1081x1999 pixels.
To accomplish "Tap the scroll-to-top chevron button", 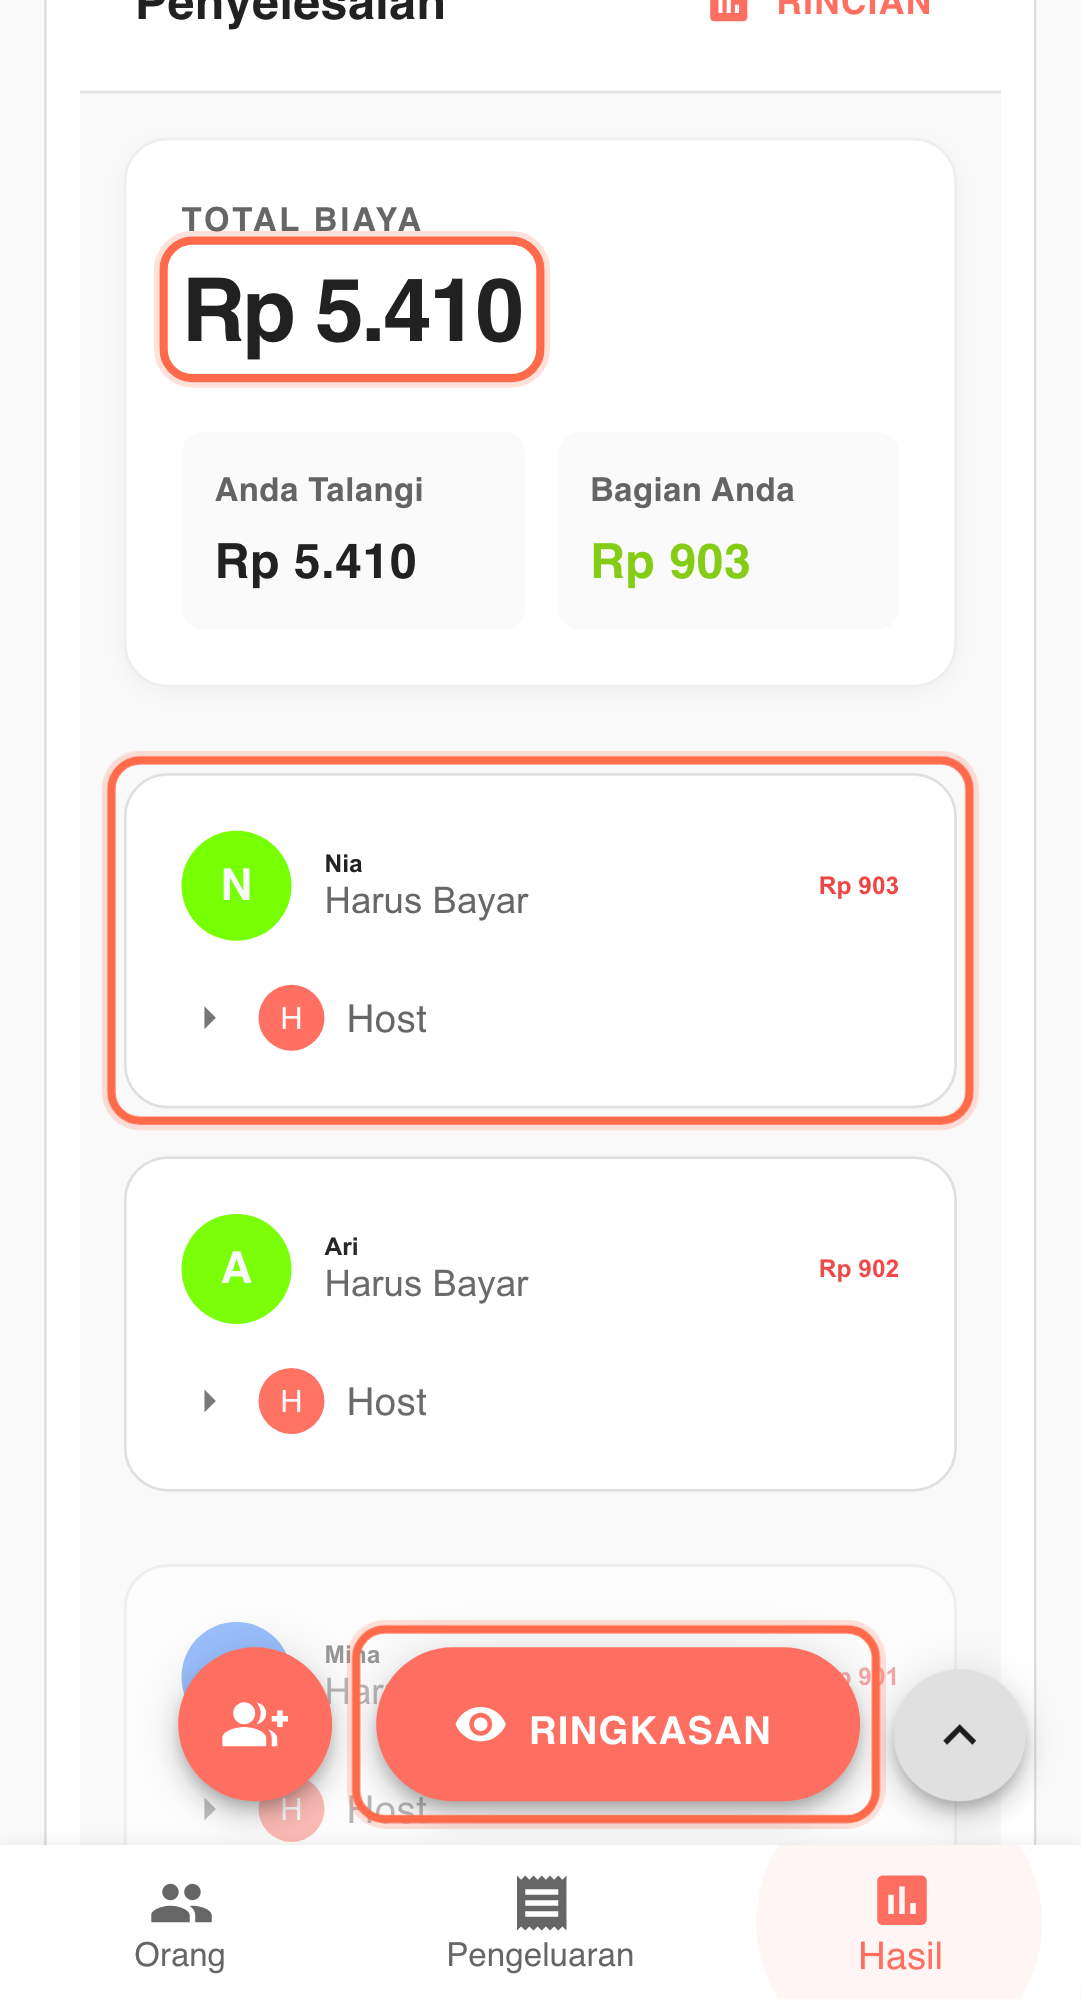I will tap(959, 1735).
